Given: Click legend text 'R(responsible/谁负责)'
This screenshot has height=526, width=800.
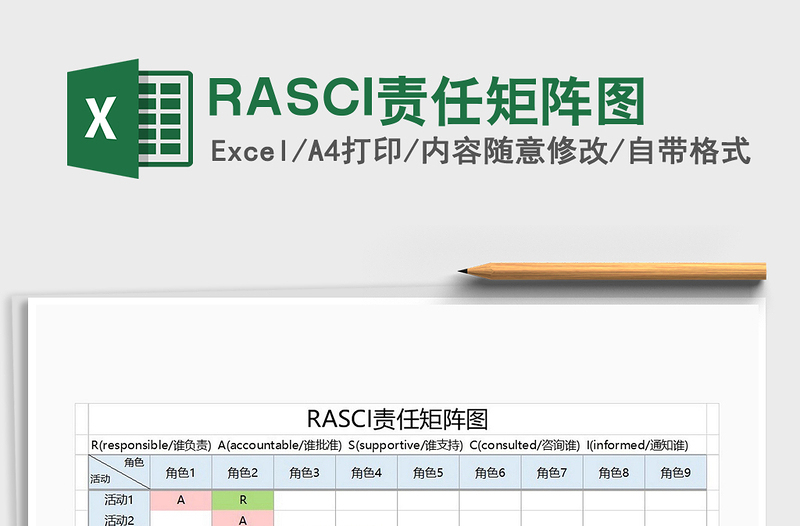Looking at the screenshot, I should 151,445.
